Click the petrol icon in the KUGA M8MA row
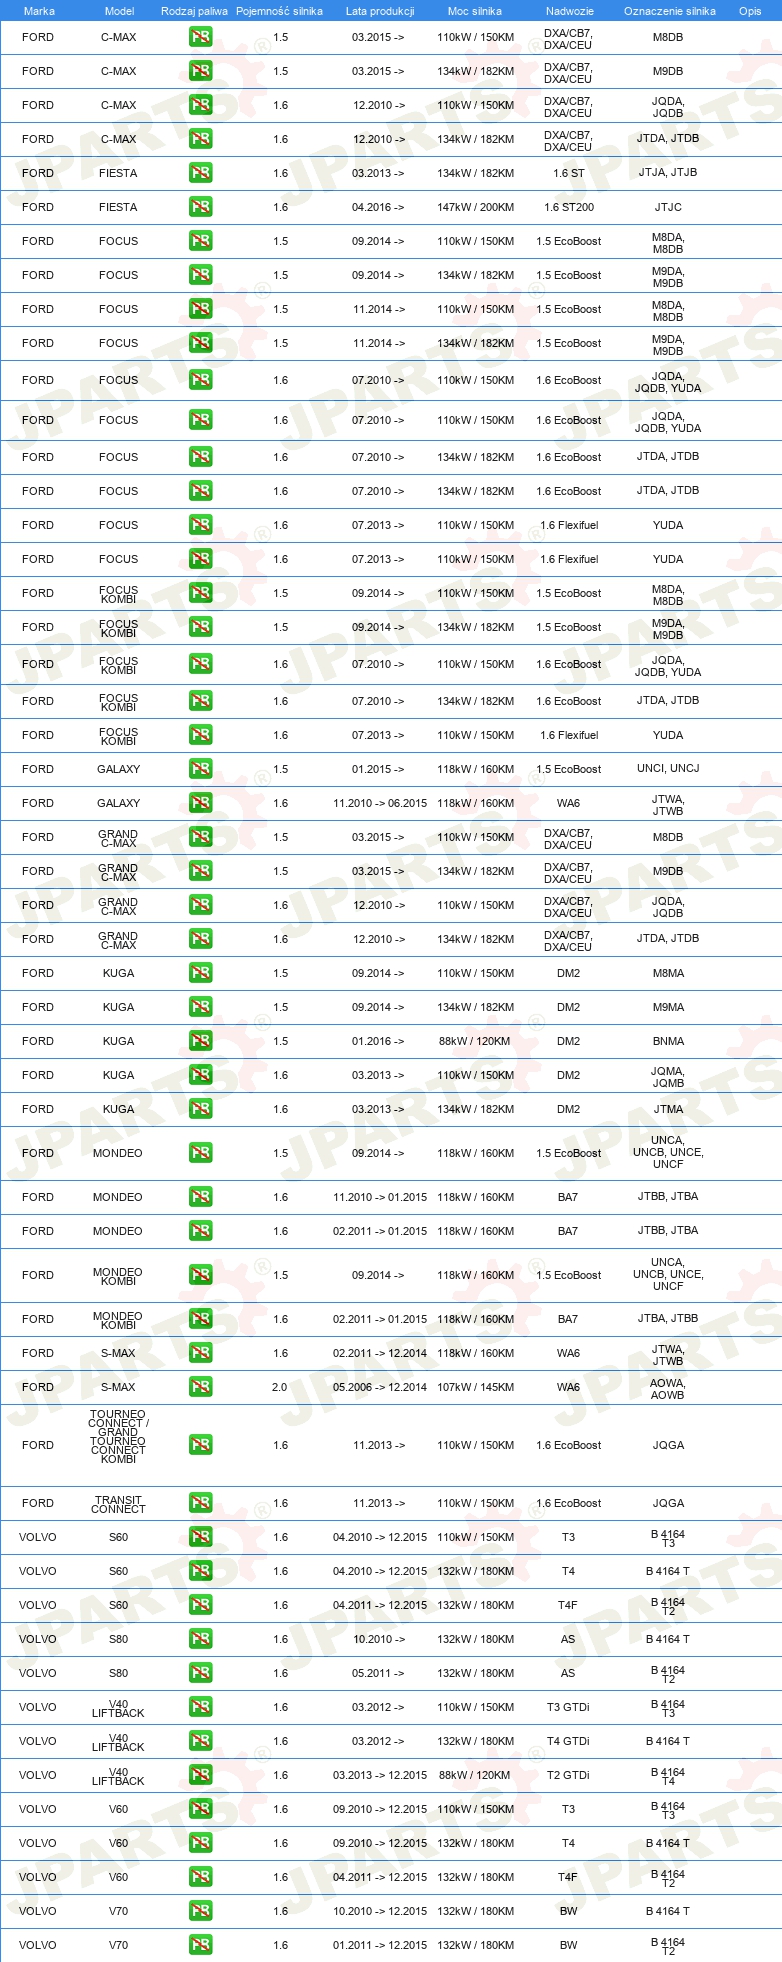Image resolution: width=782 pixels, height=1962 pixels. 200,973
